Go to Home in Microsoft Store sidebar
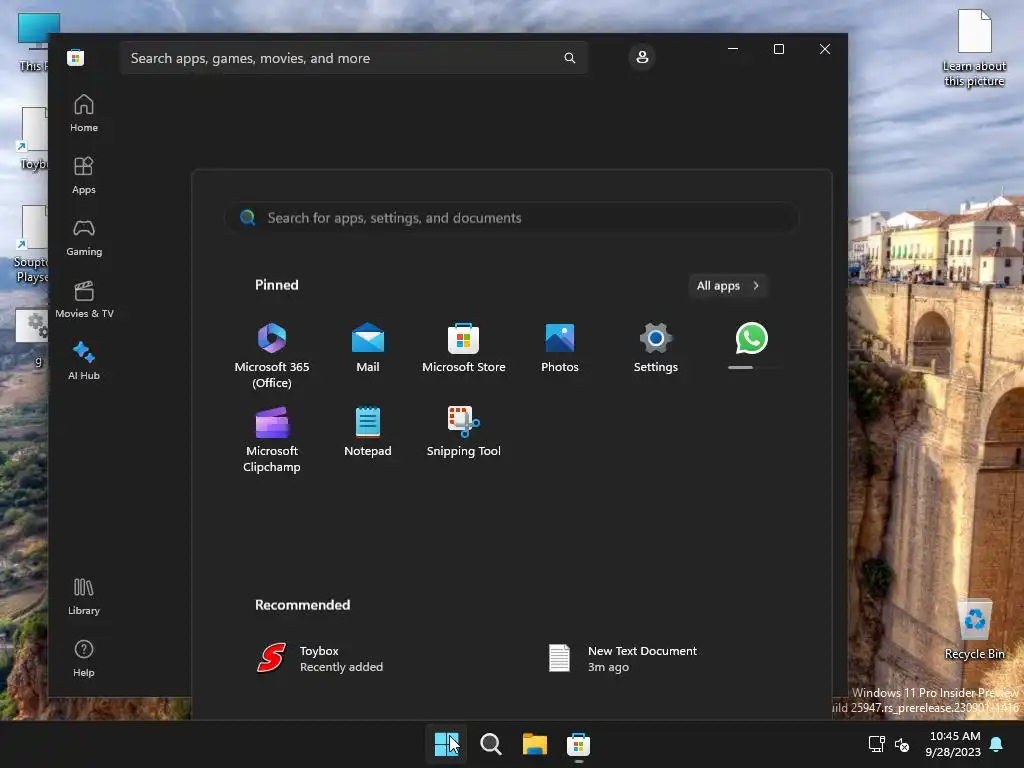Image resolution: width=1024 pixels, height=768 pixels. pyautogui.click(x=84, y=114)
